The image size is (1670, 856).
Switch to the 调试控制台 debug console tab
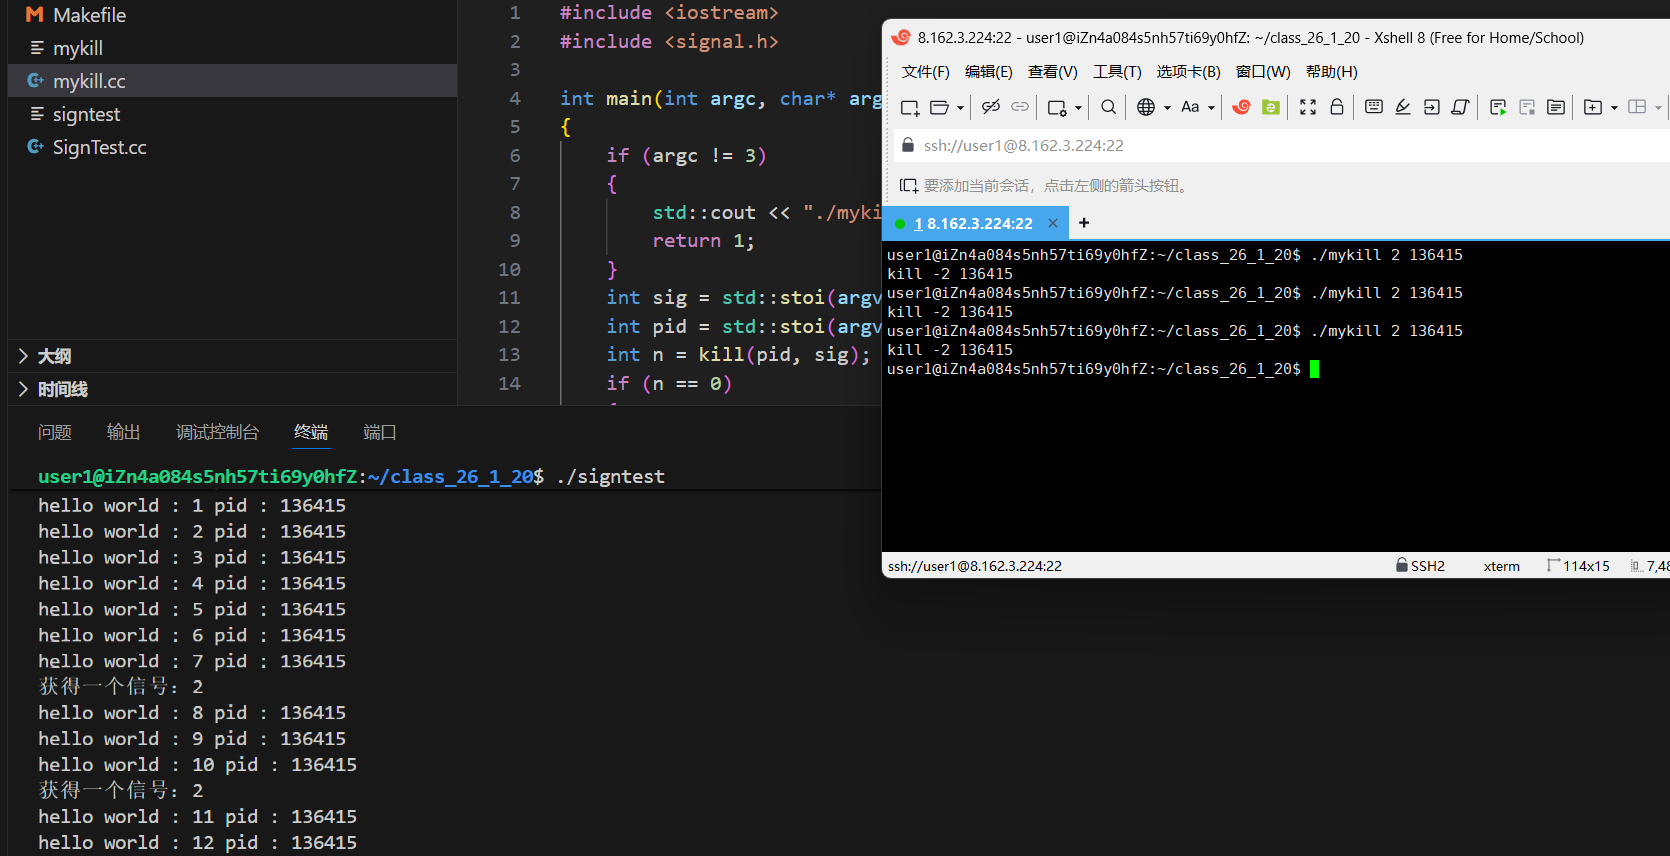(x=218, y=432)
